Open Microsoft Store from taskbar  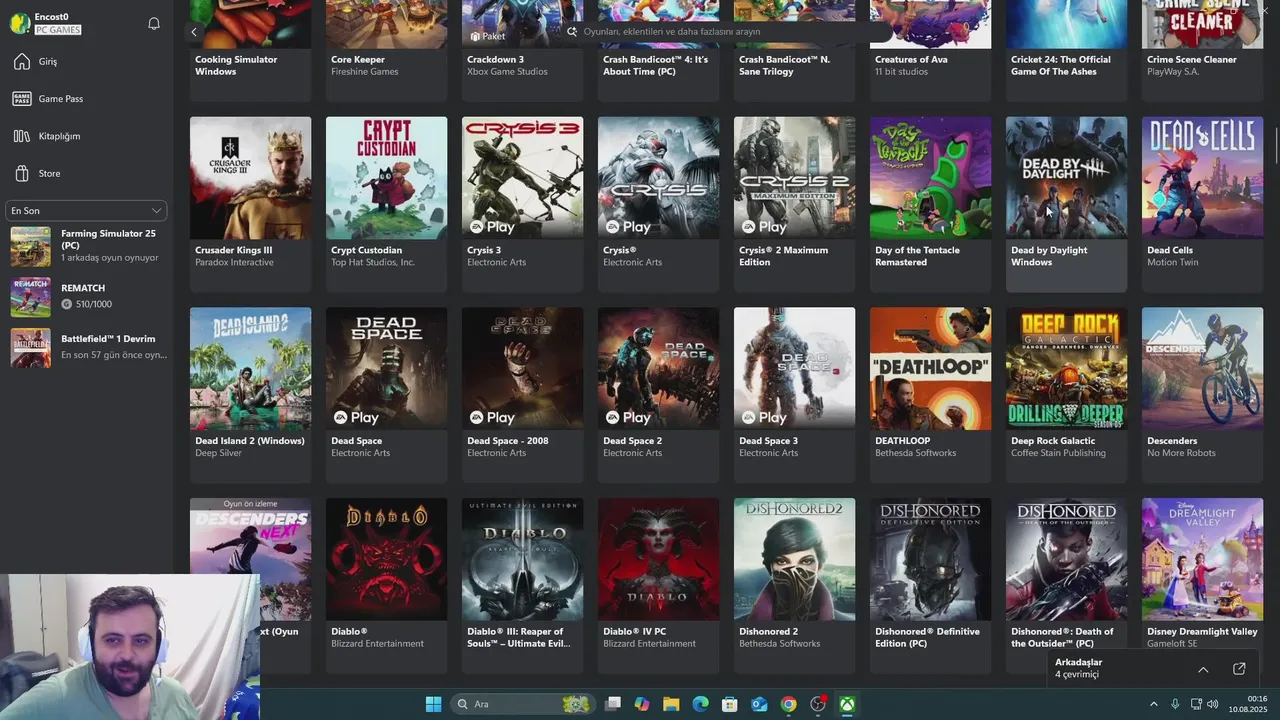point(730,704)
